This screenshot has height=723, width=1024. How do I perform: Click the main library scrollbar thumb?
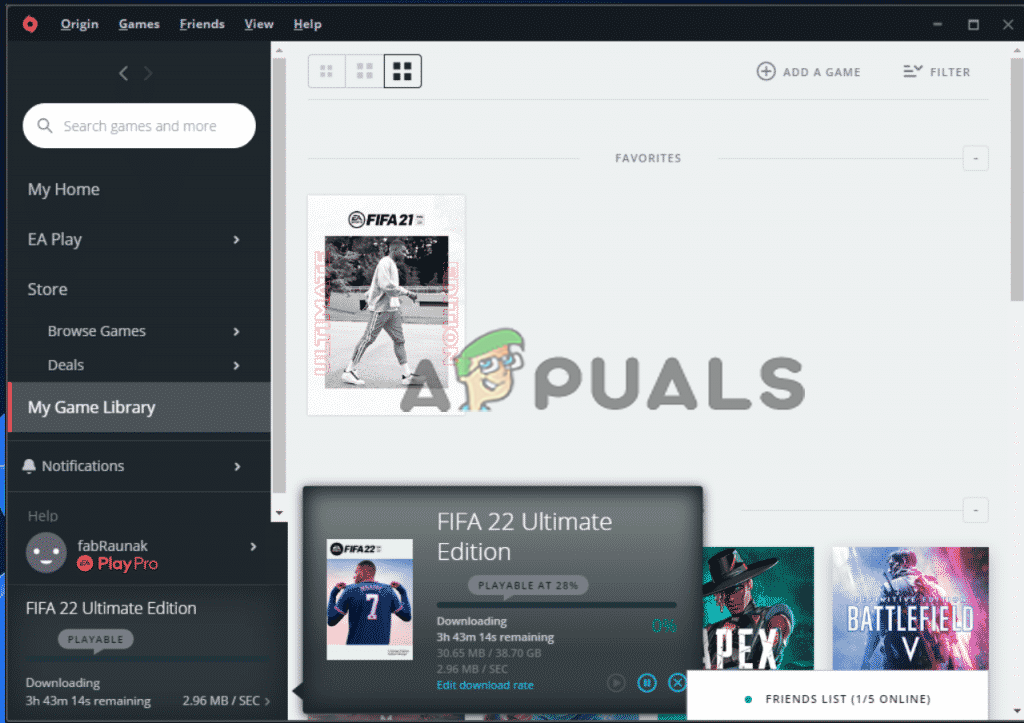(1017, 180)
